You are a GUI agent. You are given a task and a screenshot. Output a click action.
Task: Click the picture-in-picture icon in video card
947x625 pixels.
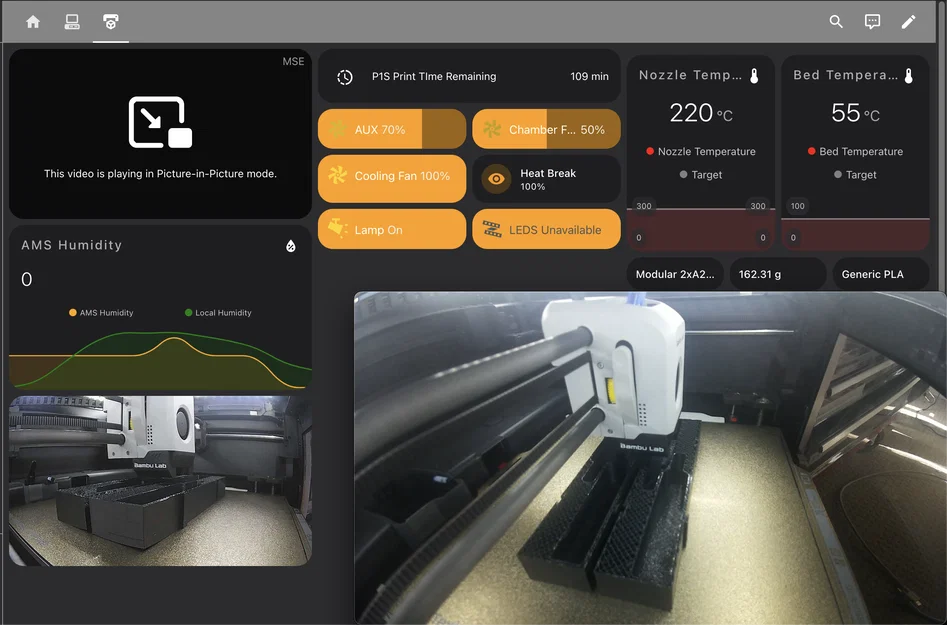(x=160, y=122)
